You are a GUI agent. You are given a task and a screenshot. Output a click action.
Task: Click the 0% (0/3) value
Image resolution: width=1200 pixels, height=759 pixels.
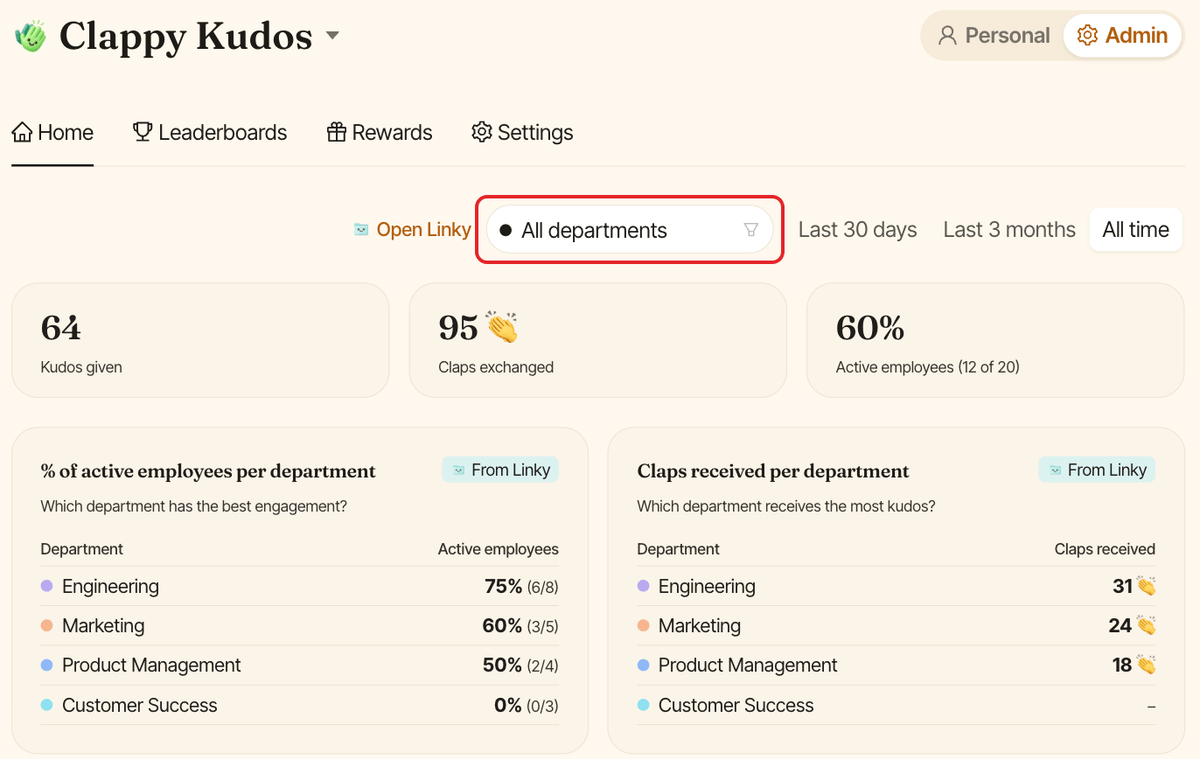[526, 705]
